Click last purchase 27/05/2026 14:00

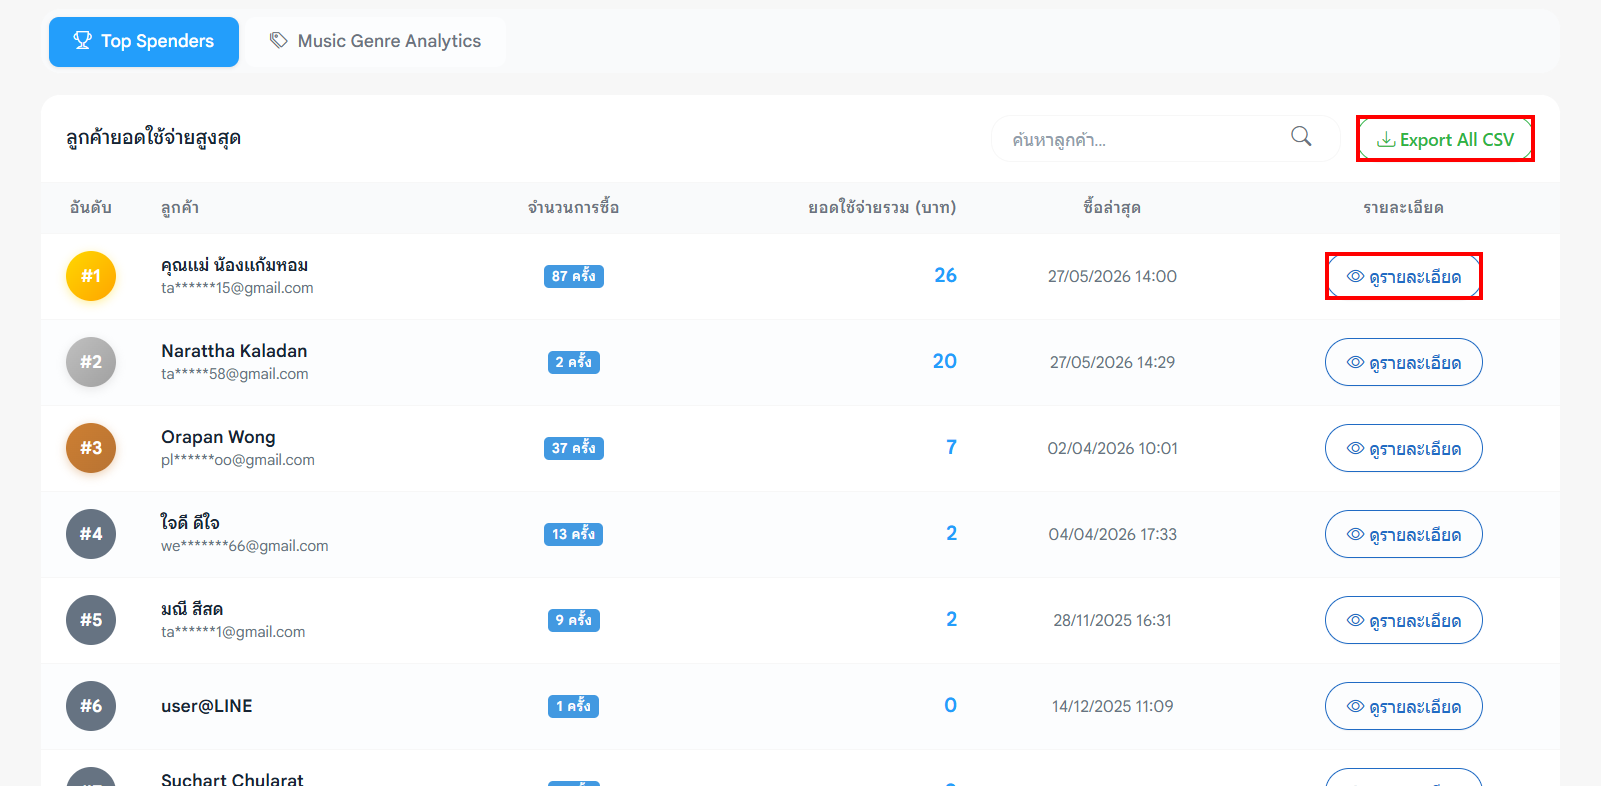tap(1112, 276)
